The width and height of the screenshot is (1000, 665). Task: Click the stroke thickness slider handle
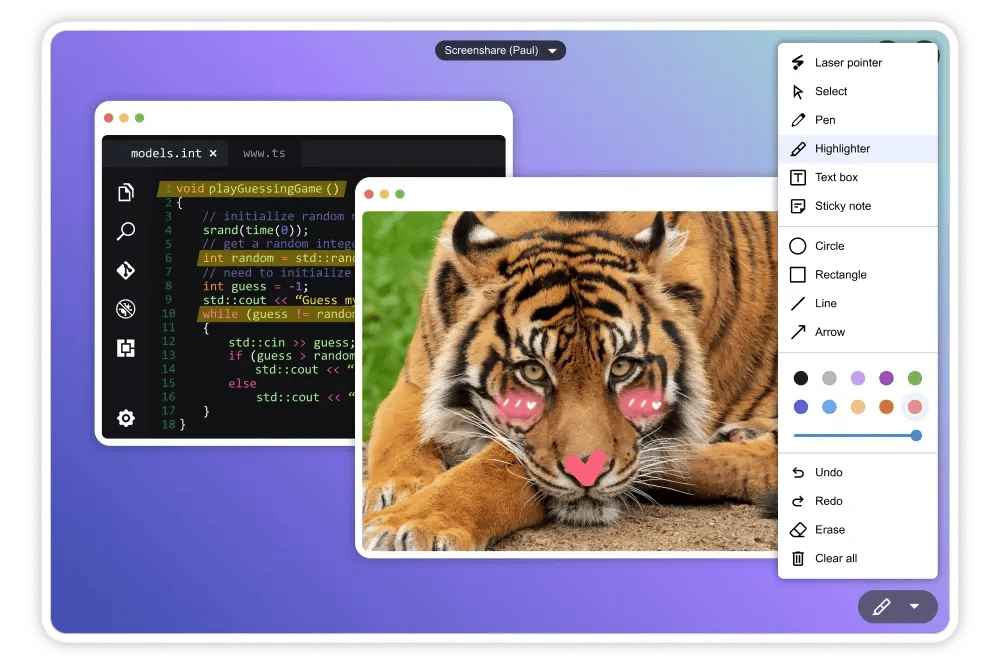[x=916, y=435]
